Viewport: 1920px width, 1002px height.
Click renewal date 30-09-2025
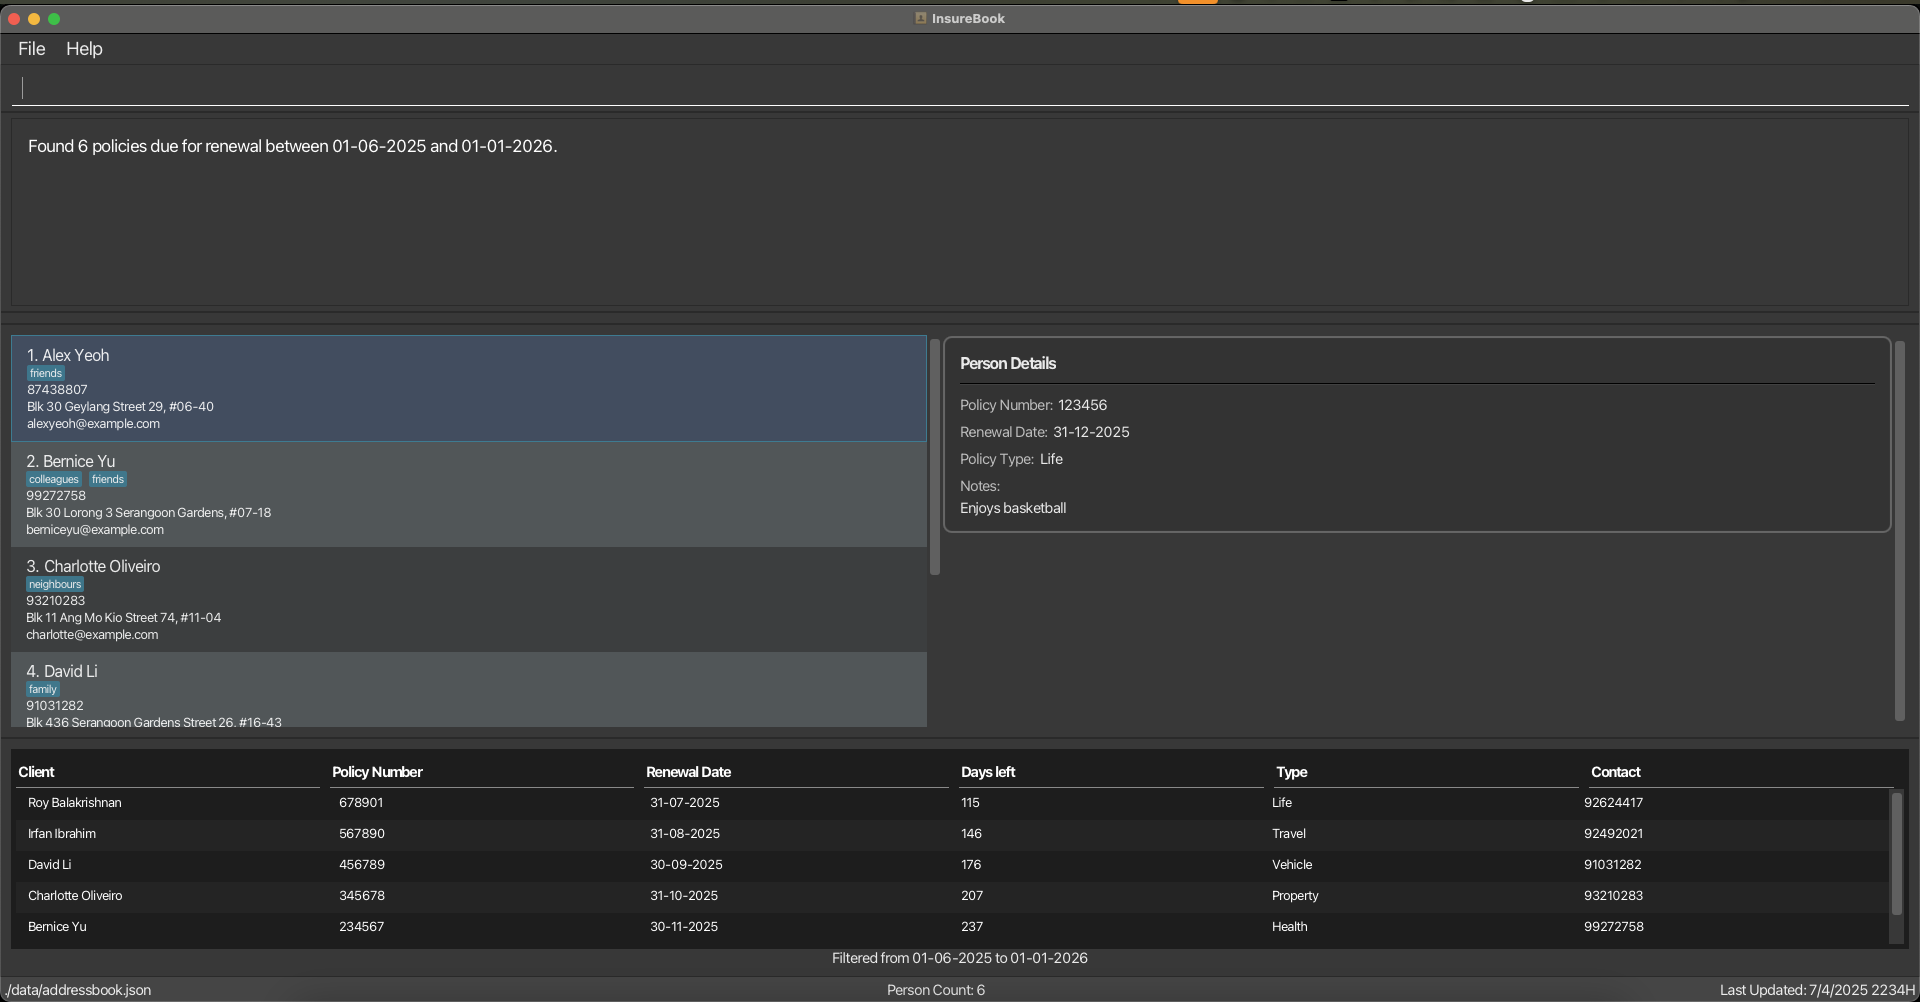coord(686,865)
